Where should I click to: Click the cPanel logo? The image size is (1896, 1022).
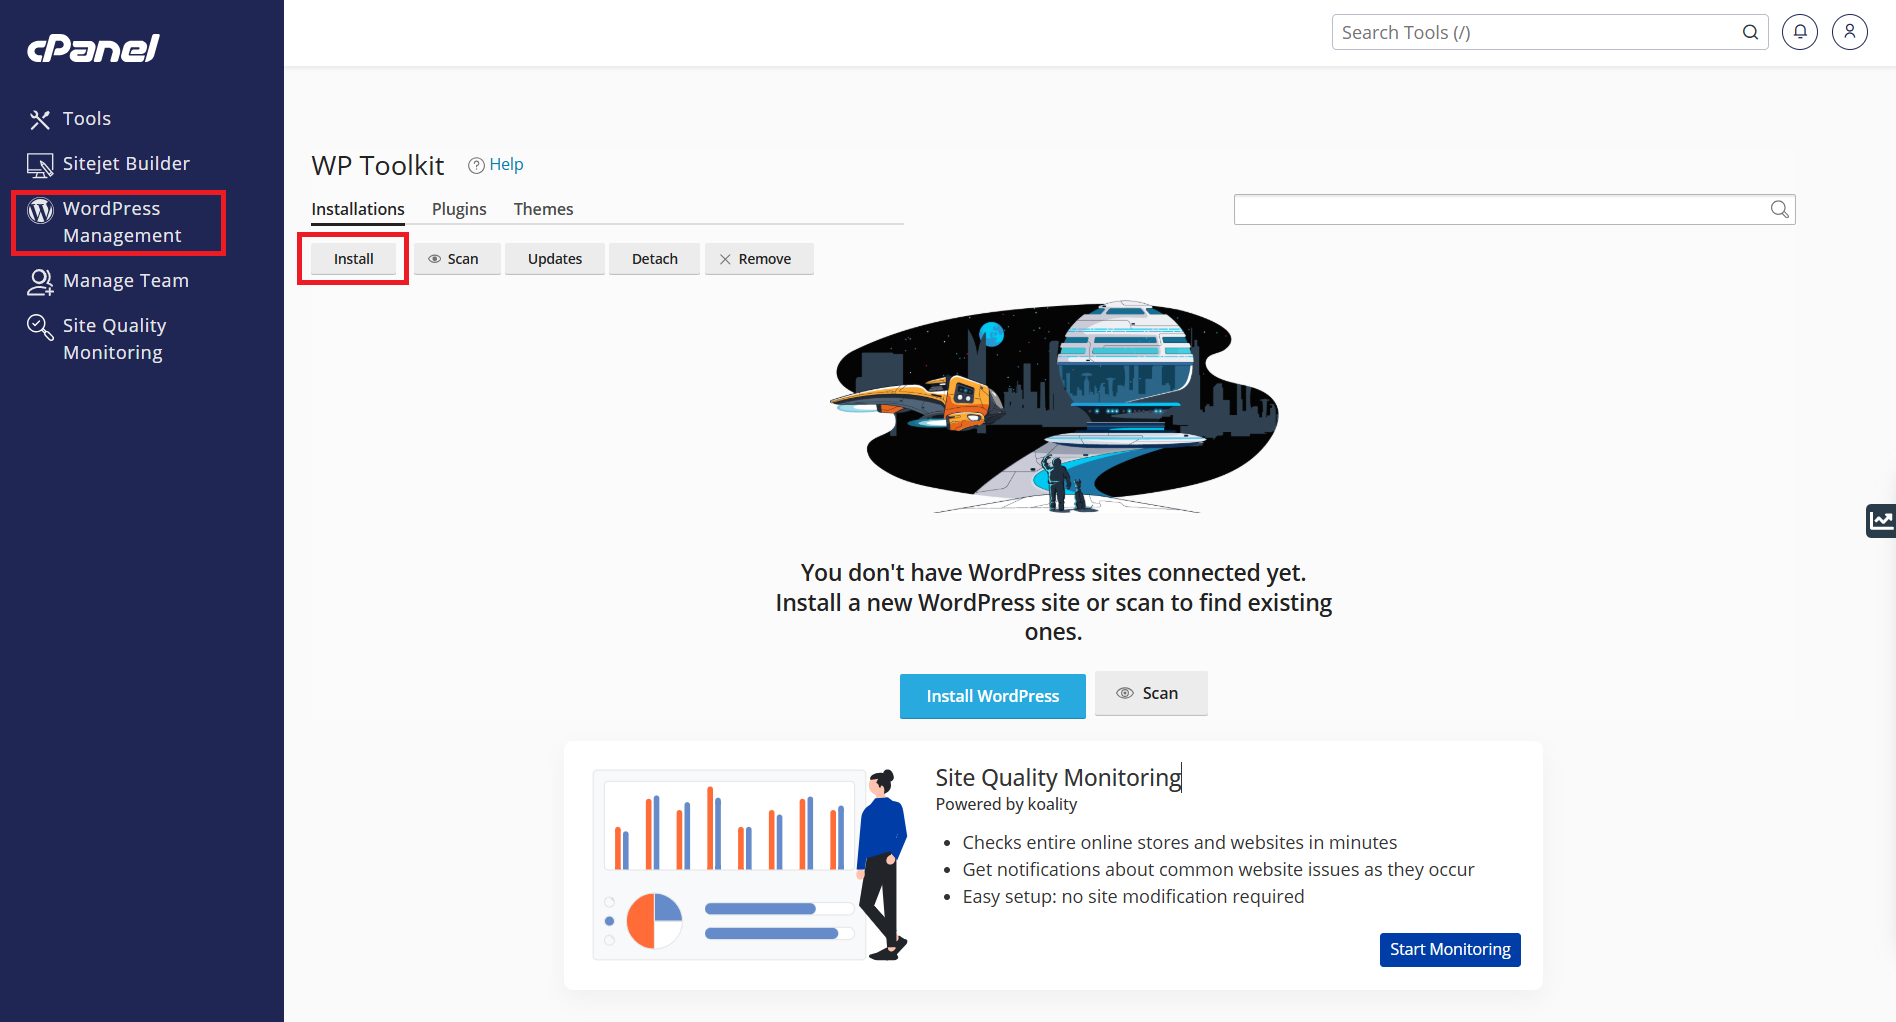click(x=93, y=48)
